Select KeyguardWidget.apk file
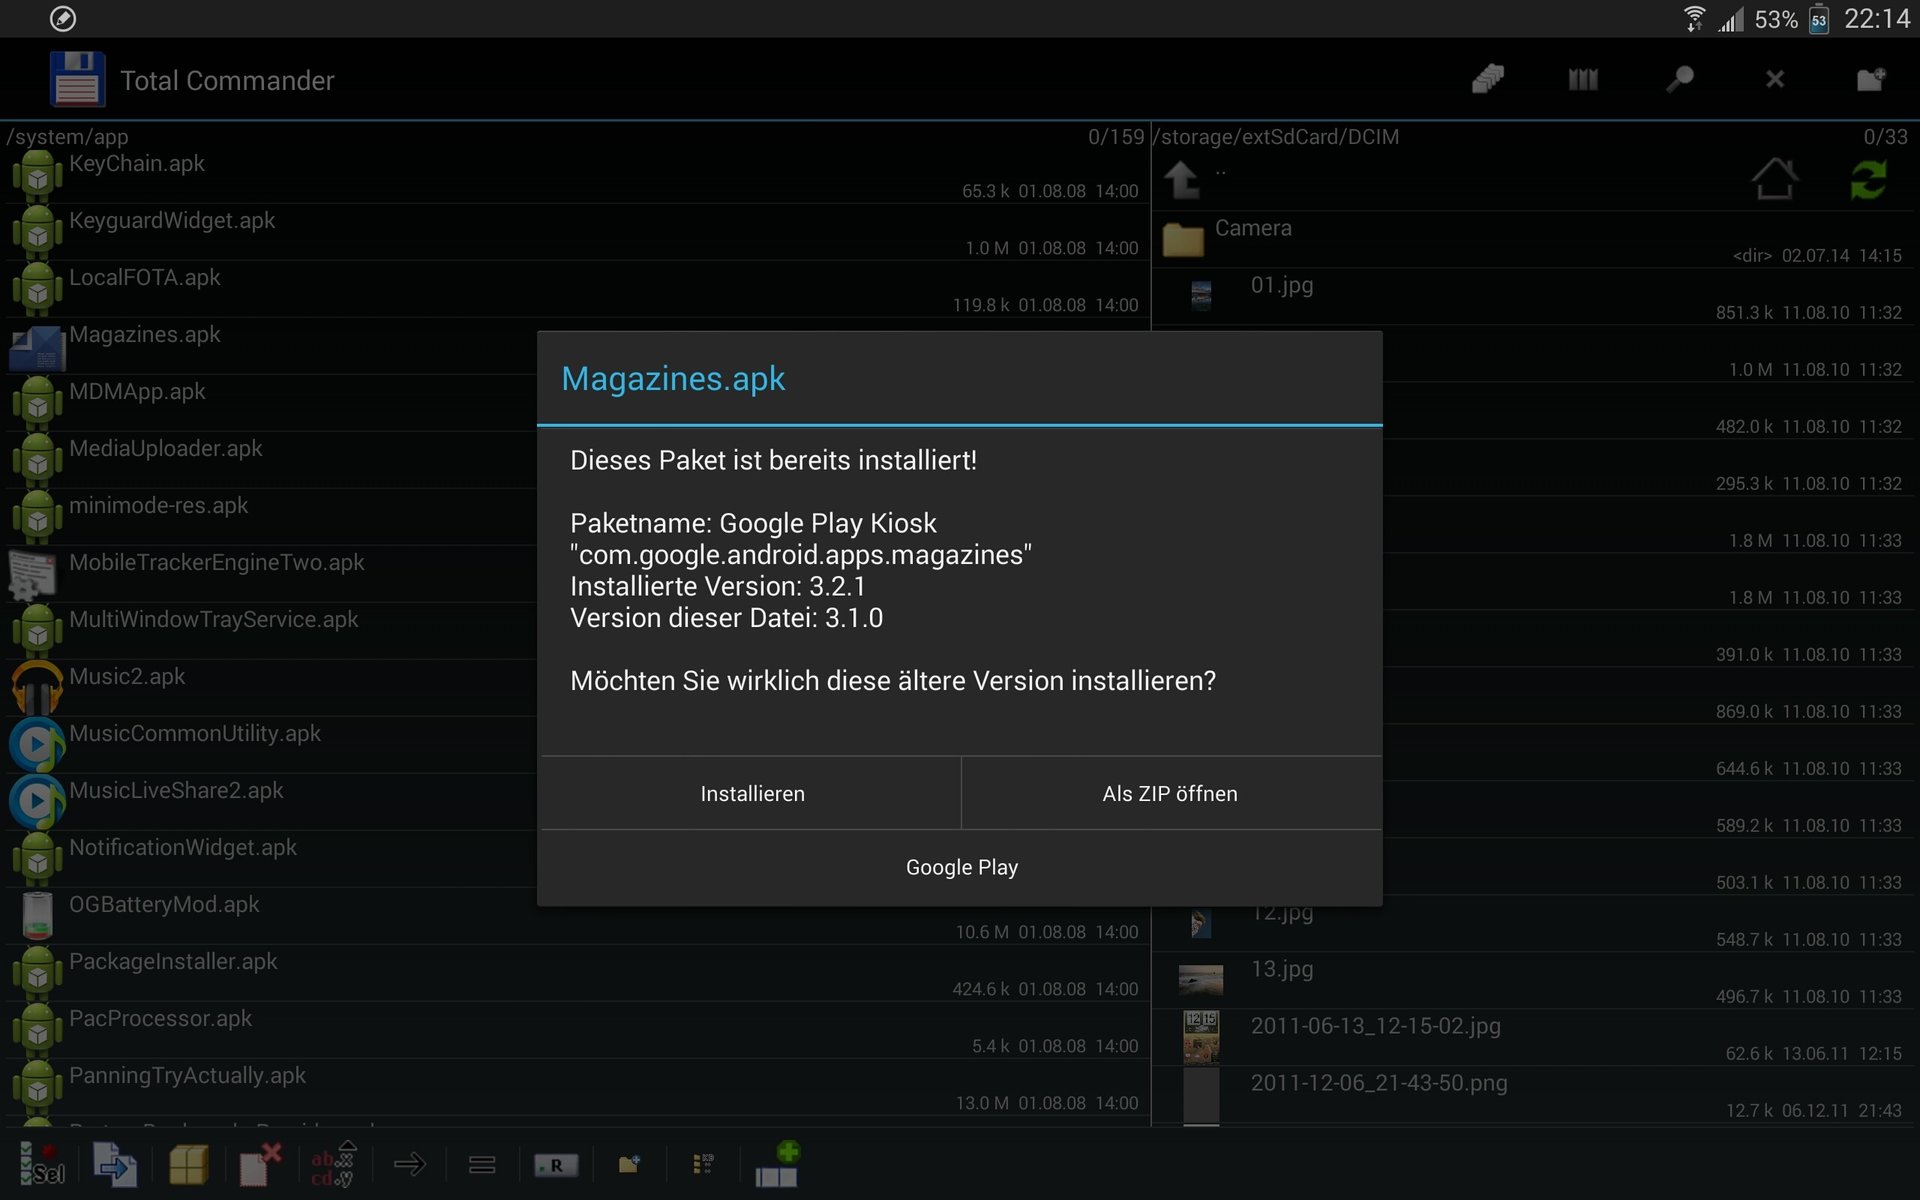Image resolution: width=1920 pixels, height=1200 pixels. (x=575, y=232)
